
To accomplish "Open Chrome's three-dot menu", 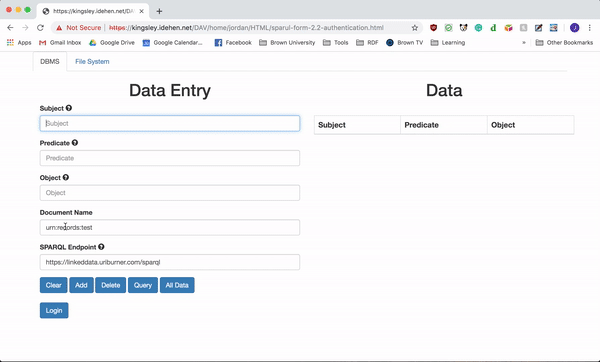I will click(590, 28).
